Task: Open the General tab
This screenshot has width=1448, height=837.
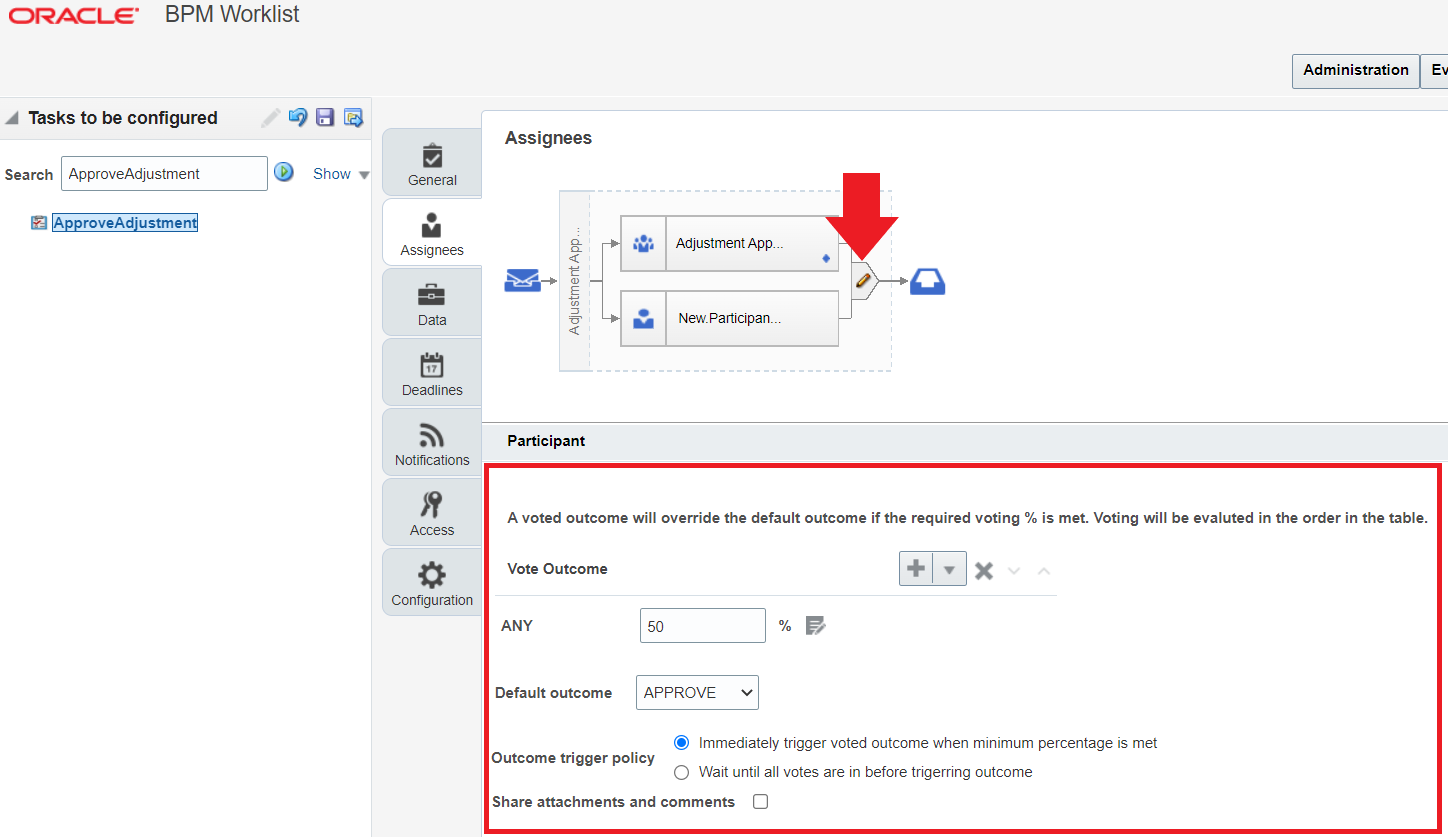Action: (x=432, y=163)
